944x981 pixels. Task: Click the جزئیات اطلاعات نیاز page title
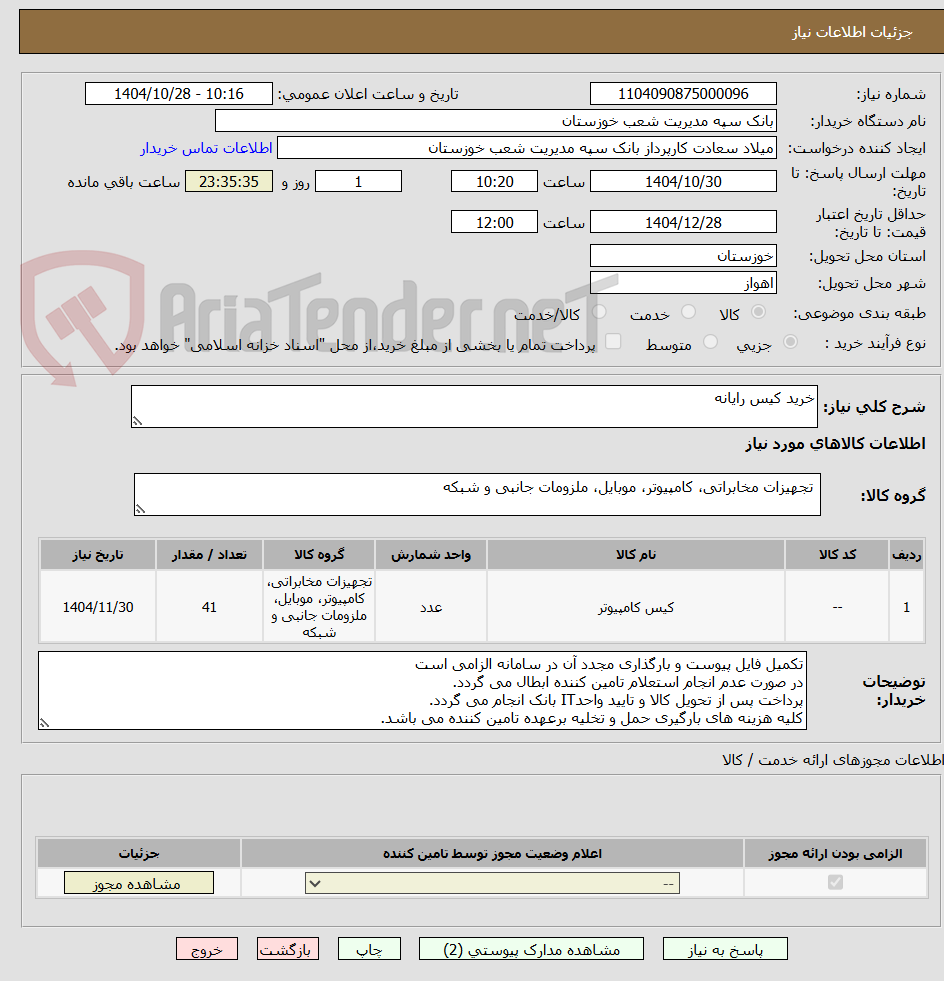pyautogui.click(x=852, y=32)
